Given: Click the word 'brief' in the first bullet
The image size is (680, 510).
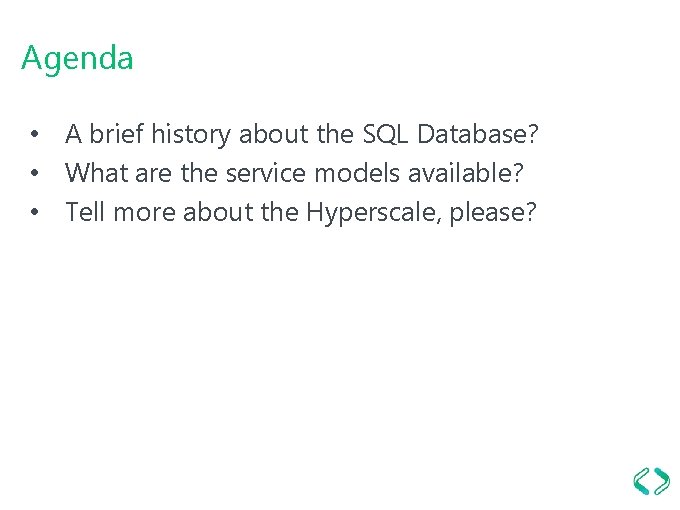Looking at the screenshot, I should point(115,134).
